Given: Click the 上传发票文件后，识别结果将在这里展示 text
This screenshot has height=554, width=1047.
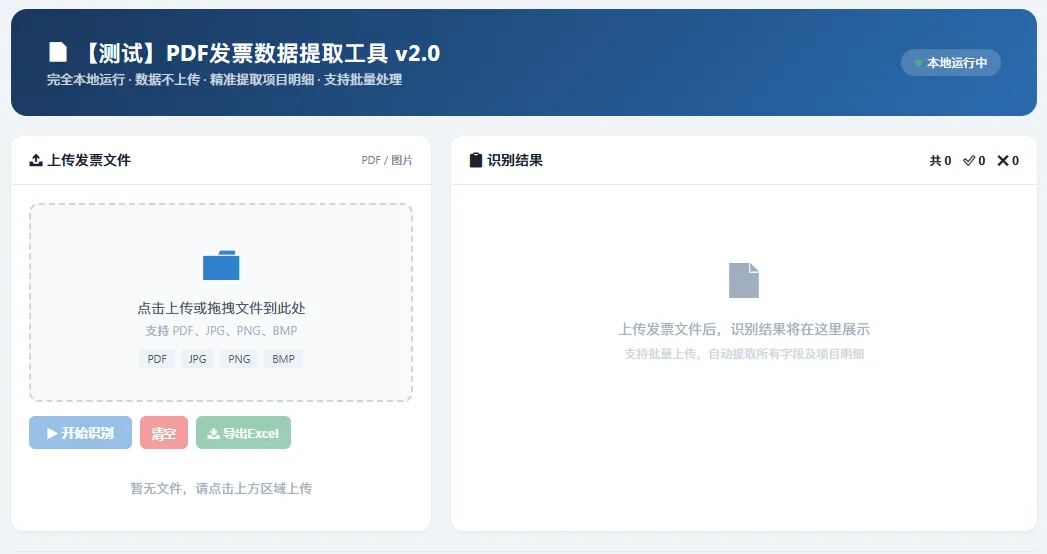Looking at the screenshot, I should pos(744,329).
